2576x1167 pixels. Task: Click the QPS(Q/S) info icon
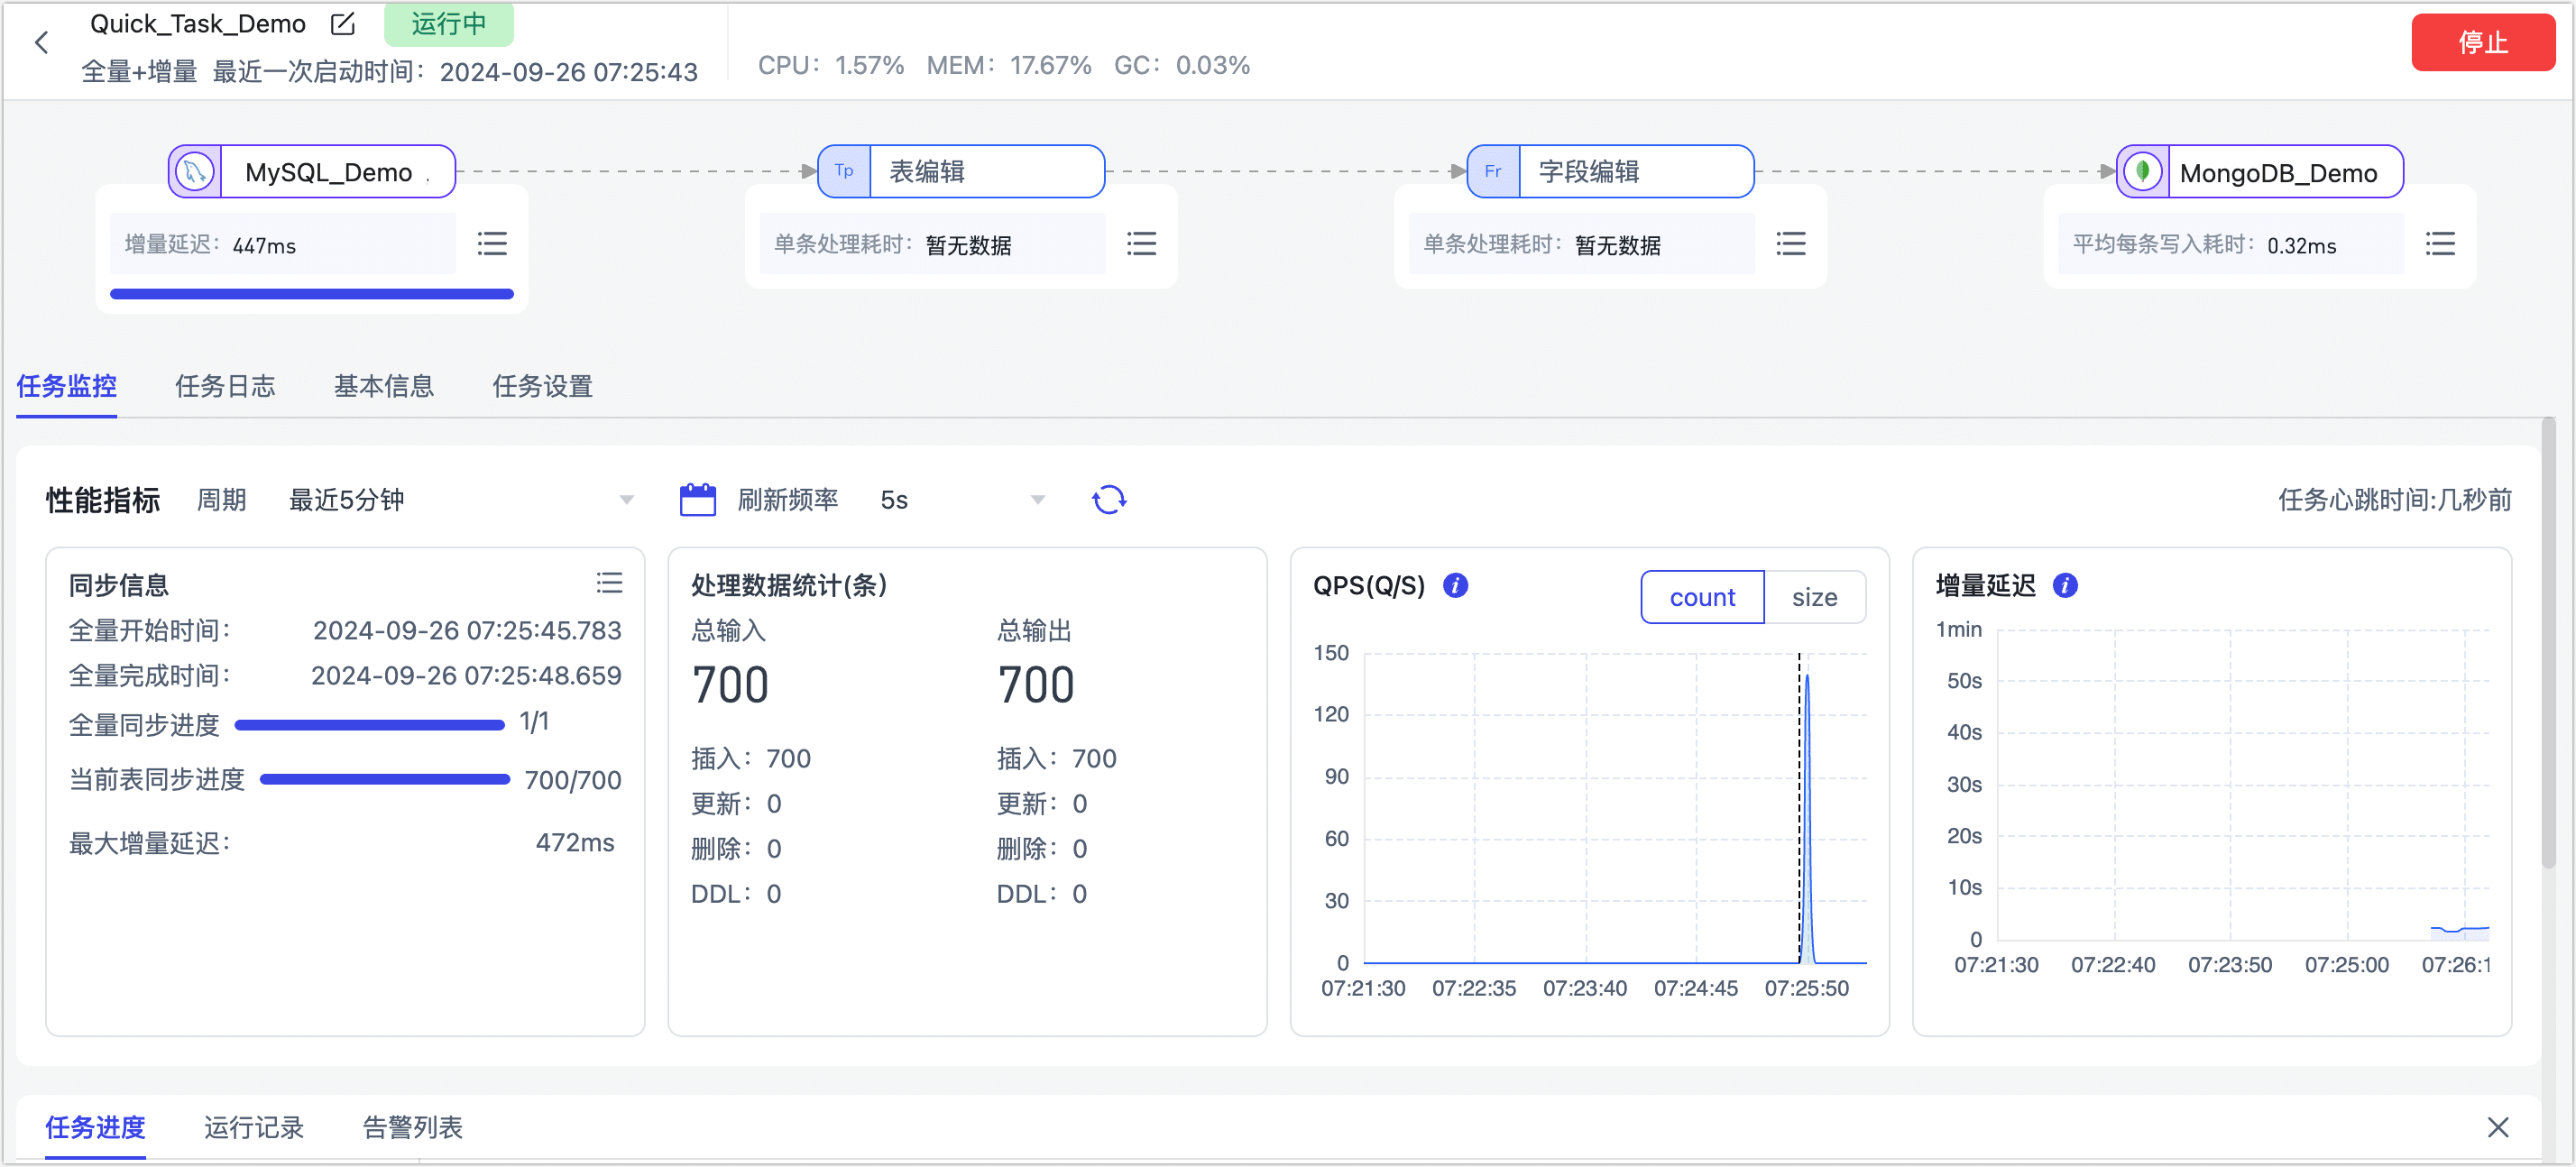(x=1455, y=585)
